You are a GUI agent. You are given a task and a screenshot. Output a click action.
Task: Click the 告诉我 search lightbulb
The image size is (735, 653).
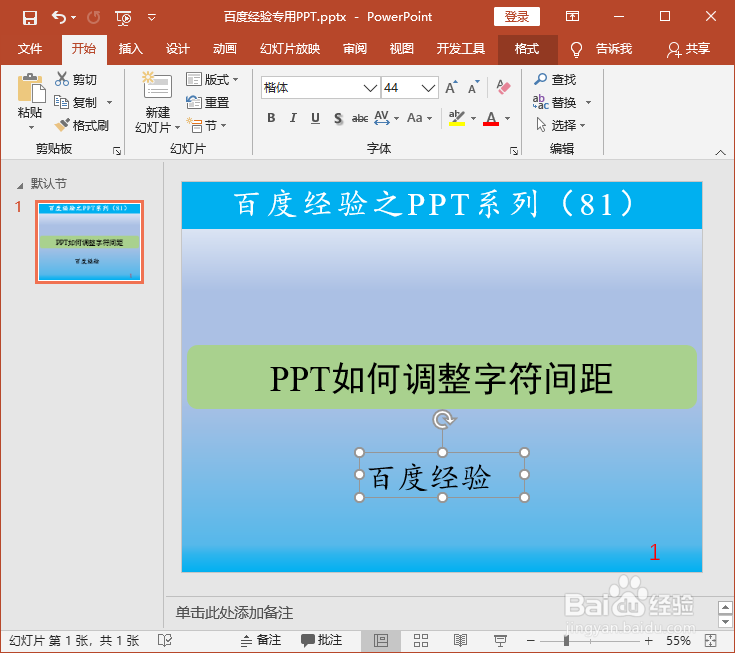(576, 49)
